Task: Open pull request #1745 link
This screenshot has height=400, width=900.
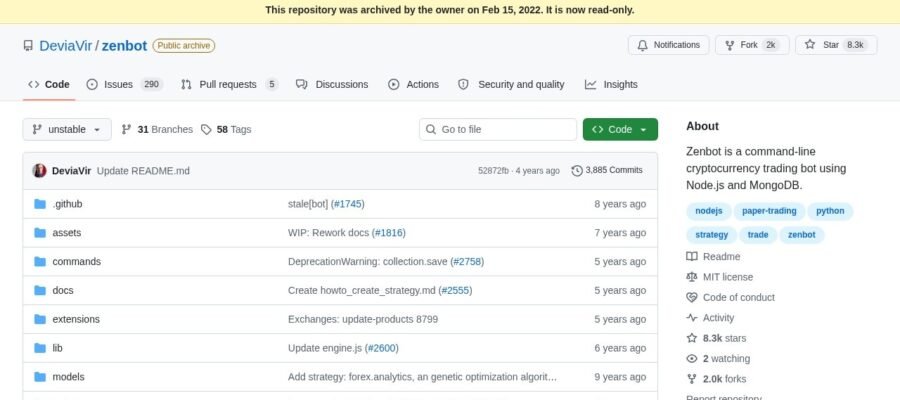Action: [347, 204]
